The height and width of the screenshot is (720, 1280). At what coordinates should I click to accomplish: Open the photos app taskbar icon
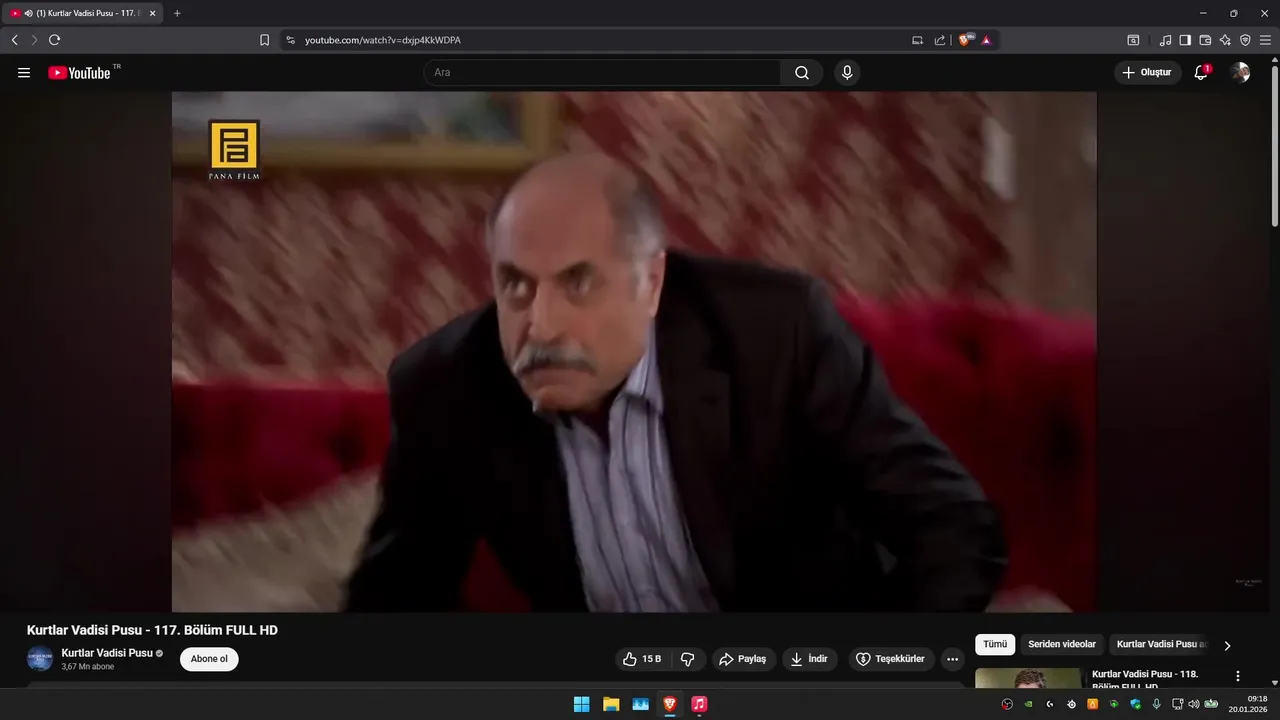tap(640, 704)
